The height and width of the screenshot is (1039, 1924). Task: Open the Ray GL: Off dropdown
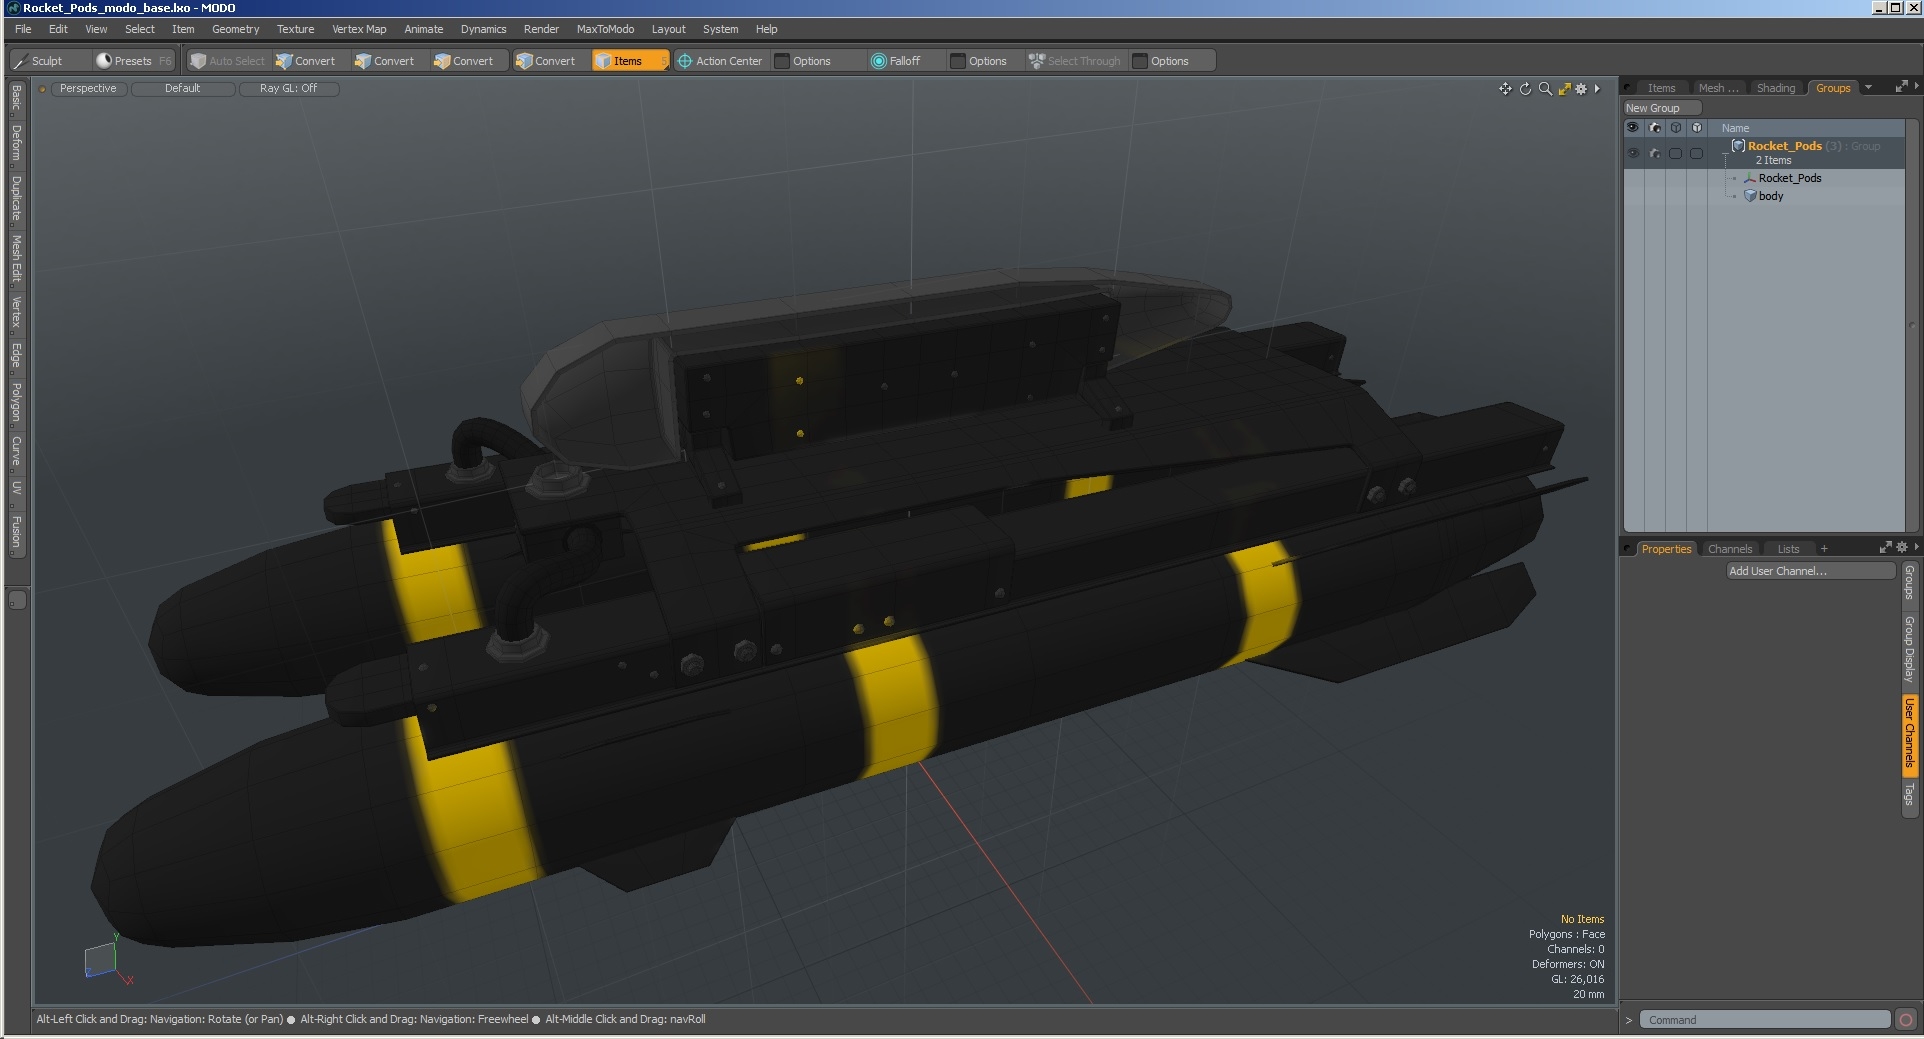pyautogui.click(x=289, y=88)
